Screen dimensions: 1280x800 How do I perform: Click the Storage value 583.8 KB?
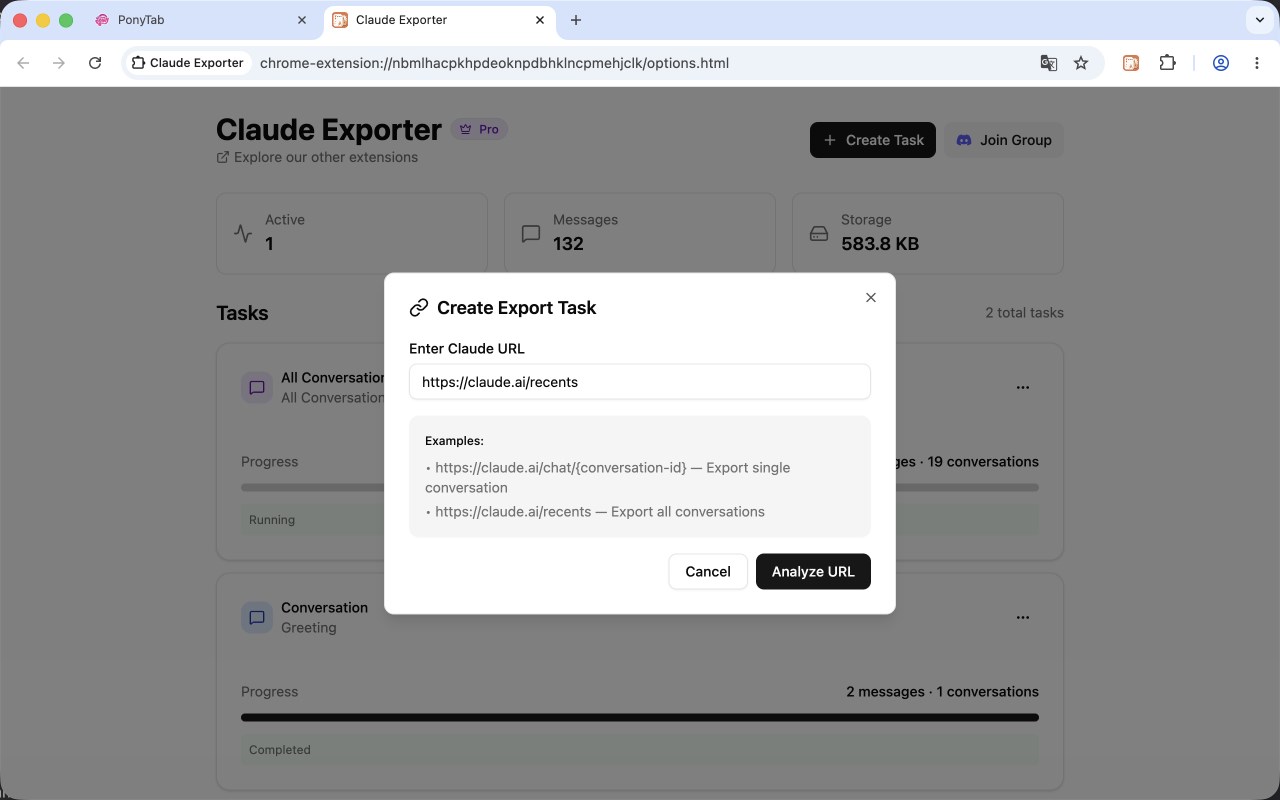click(880, 244)
